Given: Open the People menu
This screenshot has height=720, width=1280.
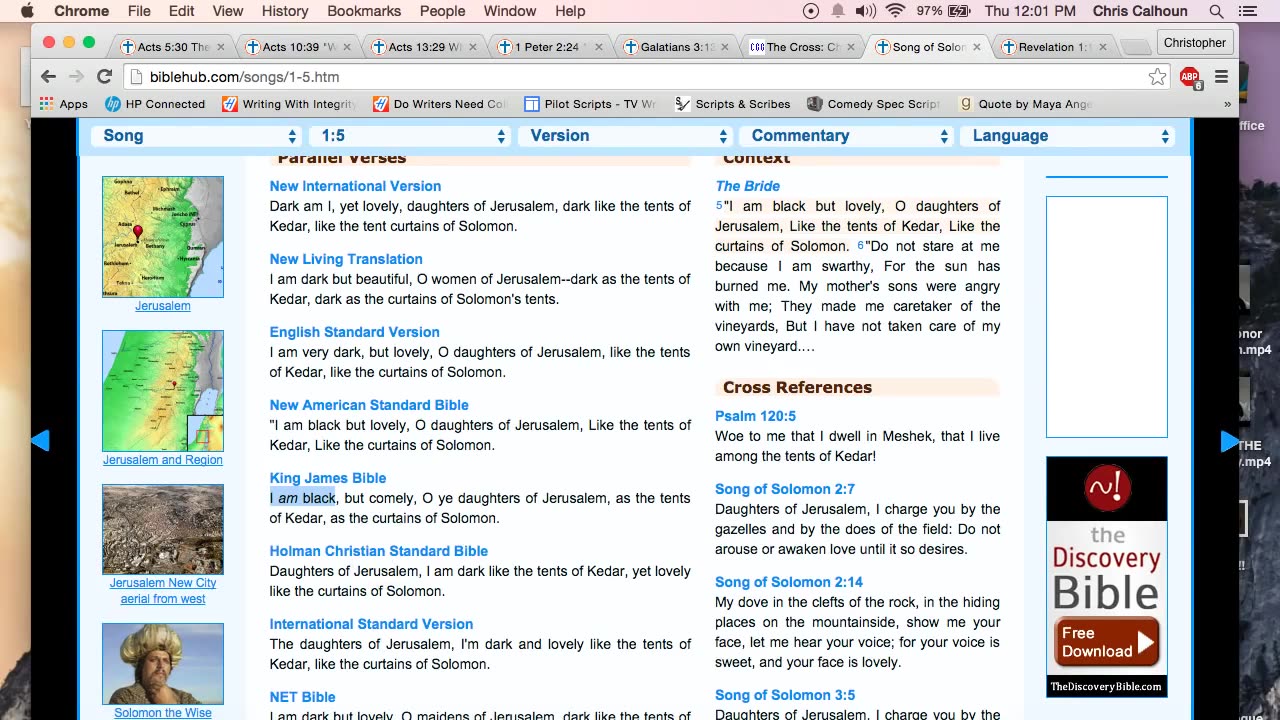Looking at the screenshot, I should coord(442,11).
